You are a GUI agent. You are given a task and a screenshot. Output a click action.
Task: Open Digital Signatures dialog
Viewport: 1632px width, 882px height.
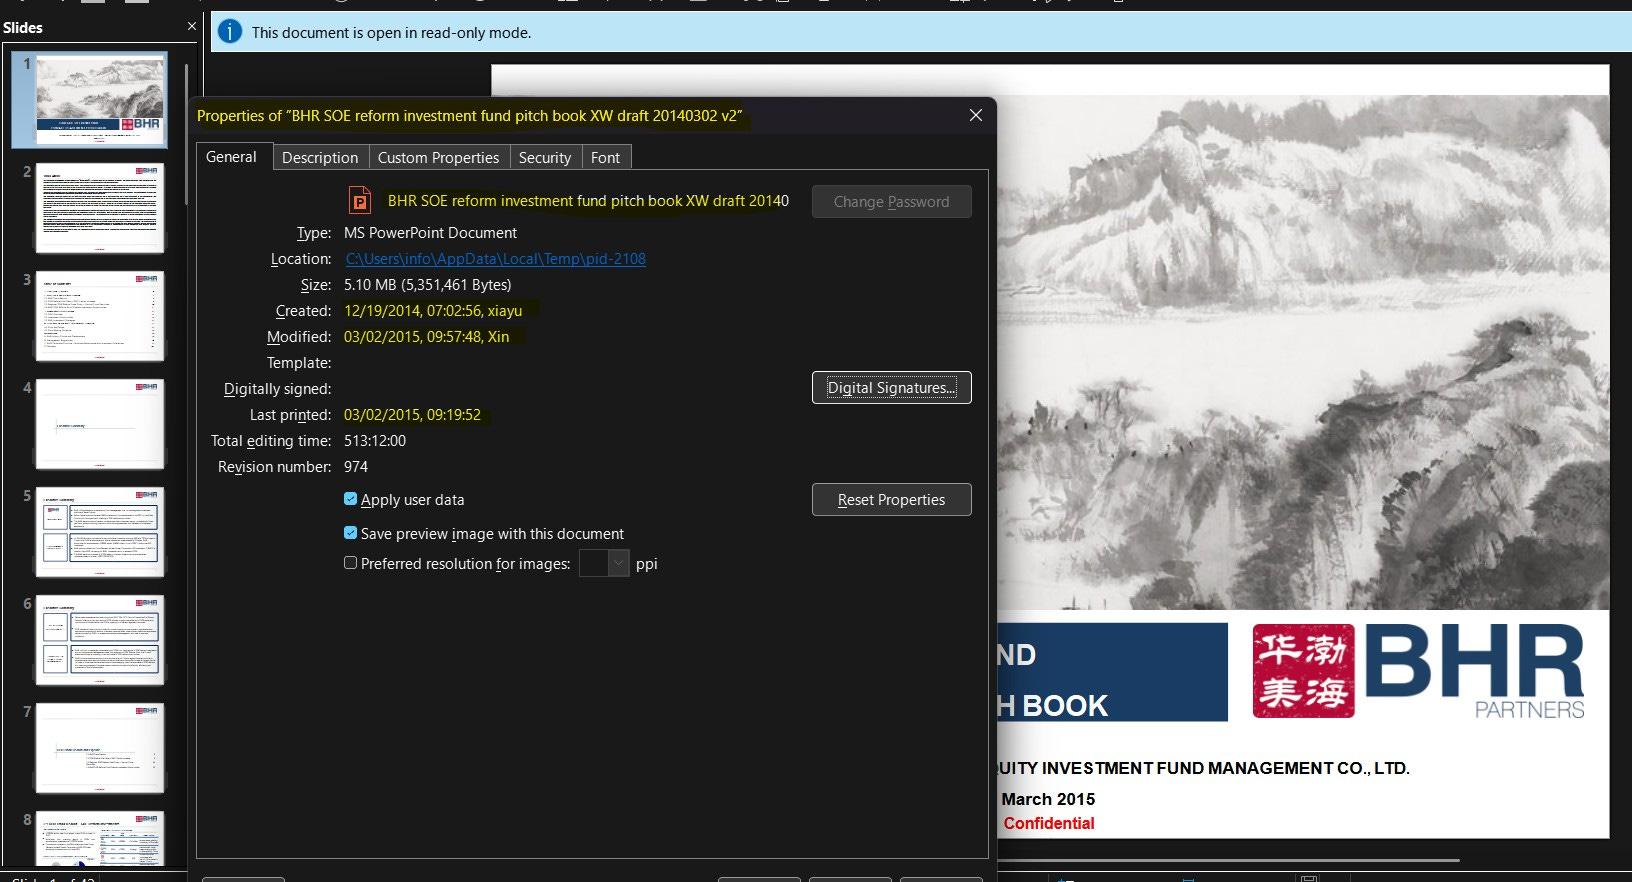[x=891, y=388]
